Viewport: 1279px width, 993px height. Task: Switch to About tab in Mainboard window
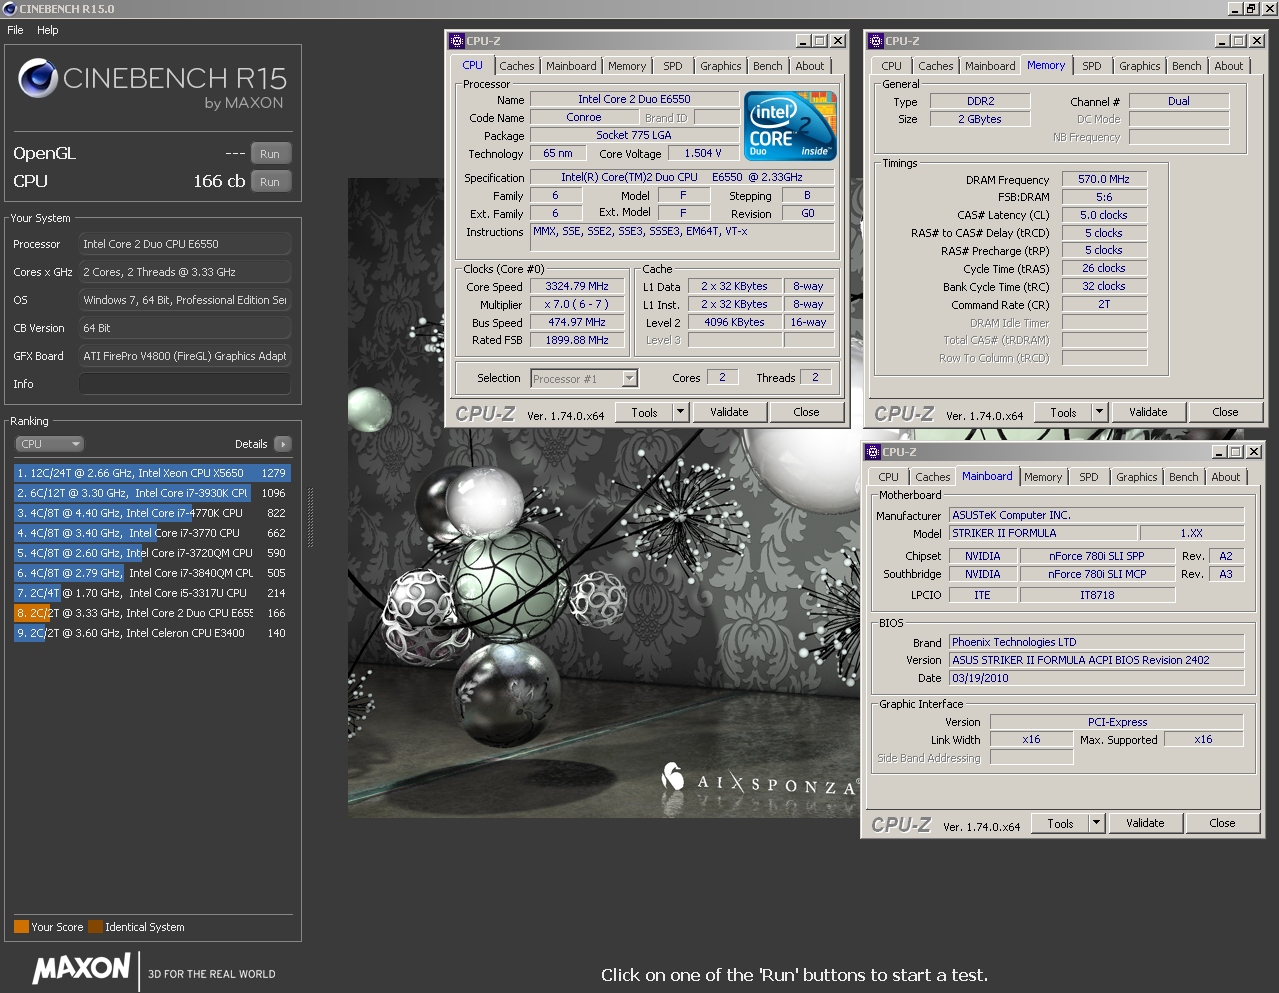pos(1226,477)
